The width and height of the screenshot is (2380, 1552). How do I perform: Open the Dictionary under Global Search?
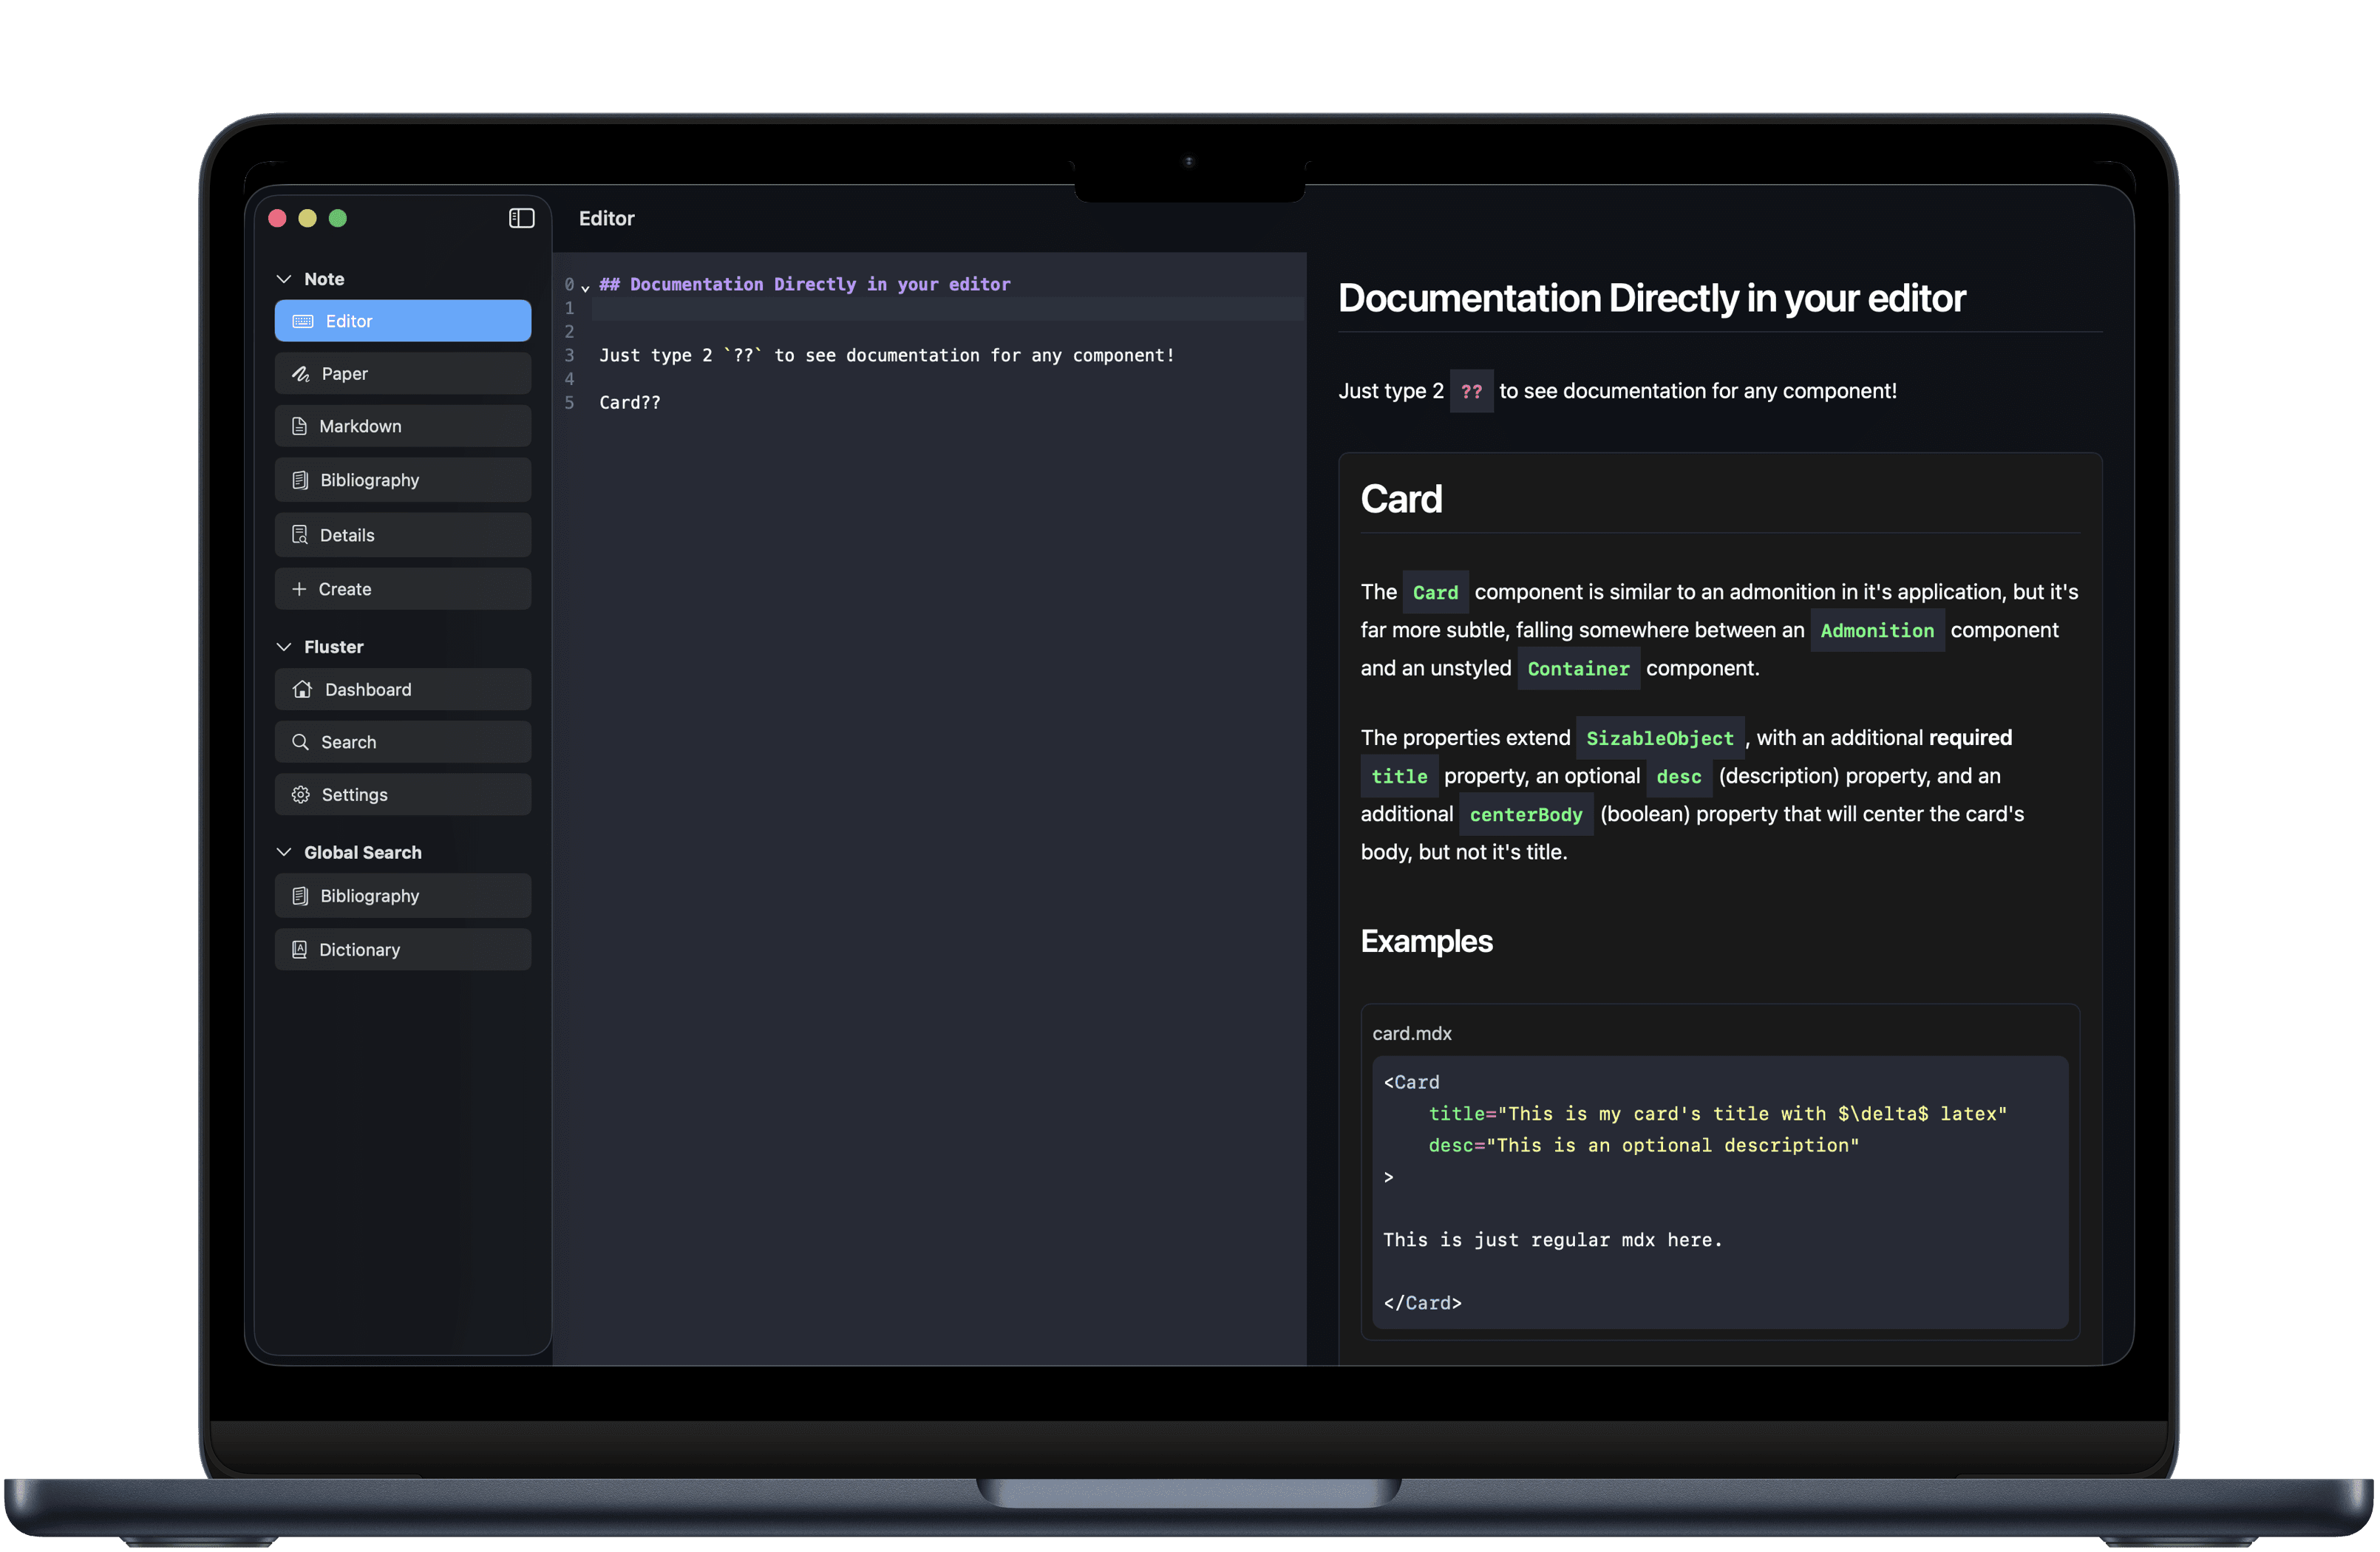click(x=402, y=949)
